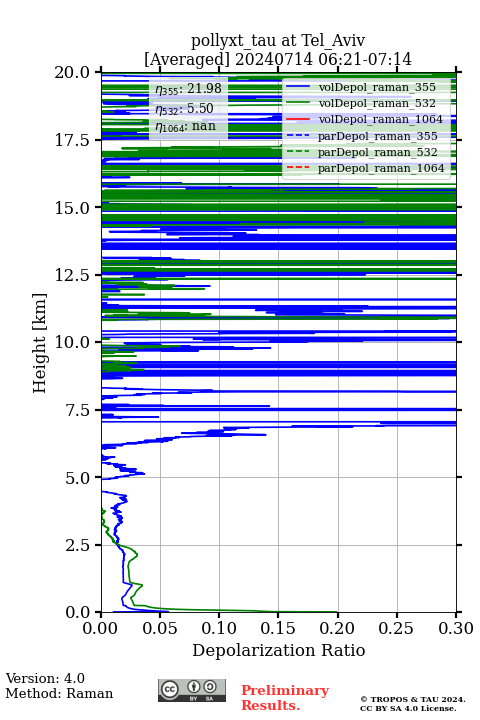Click the parDepol_raman_1064 dashed legend entry
The height and width of the screenshot is (720, 480).
click(x=365, y=168)
